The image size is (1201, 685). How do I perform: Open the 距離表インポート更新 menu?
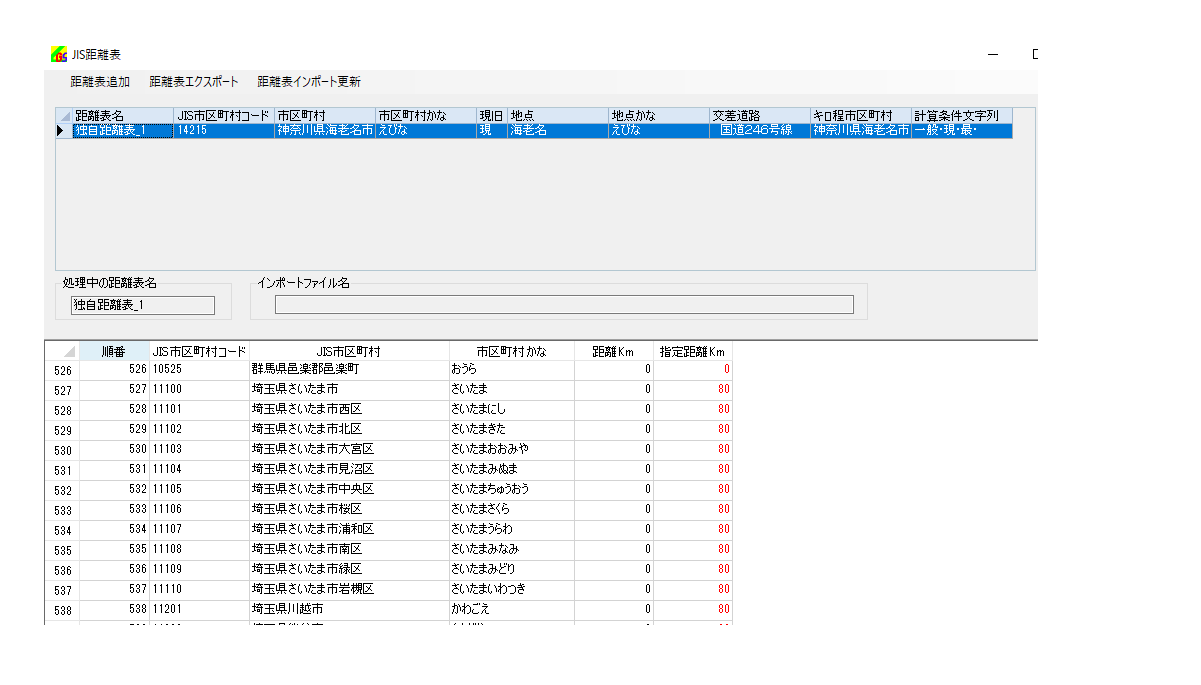309,82
